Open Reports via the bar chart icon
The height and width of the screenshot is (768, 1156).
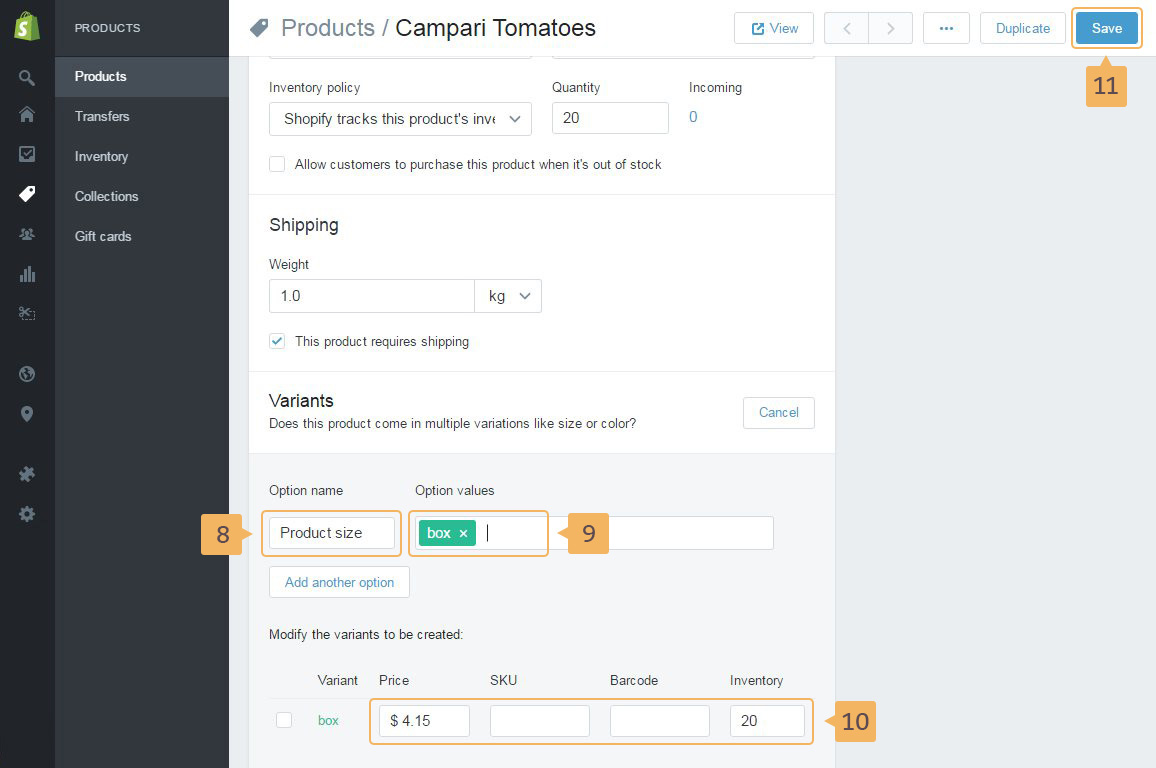click(27, 274)
